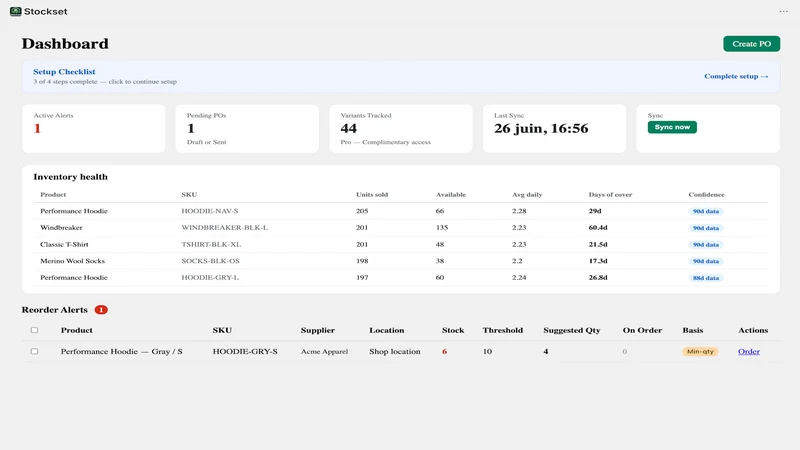This screenshot has height=450, width=800.
Task: Click the Dashboard page title
Action: click(x=65, y=44)
